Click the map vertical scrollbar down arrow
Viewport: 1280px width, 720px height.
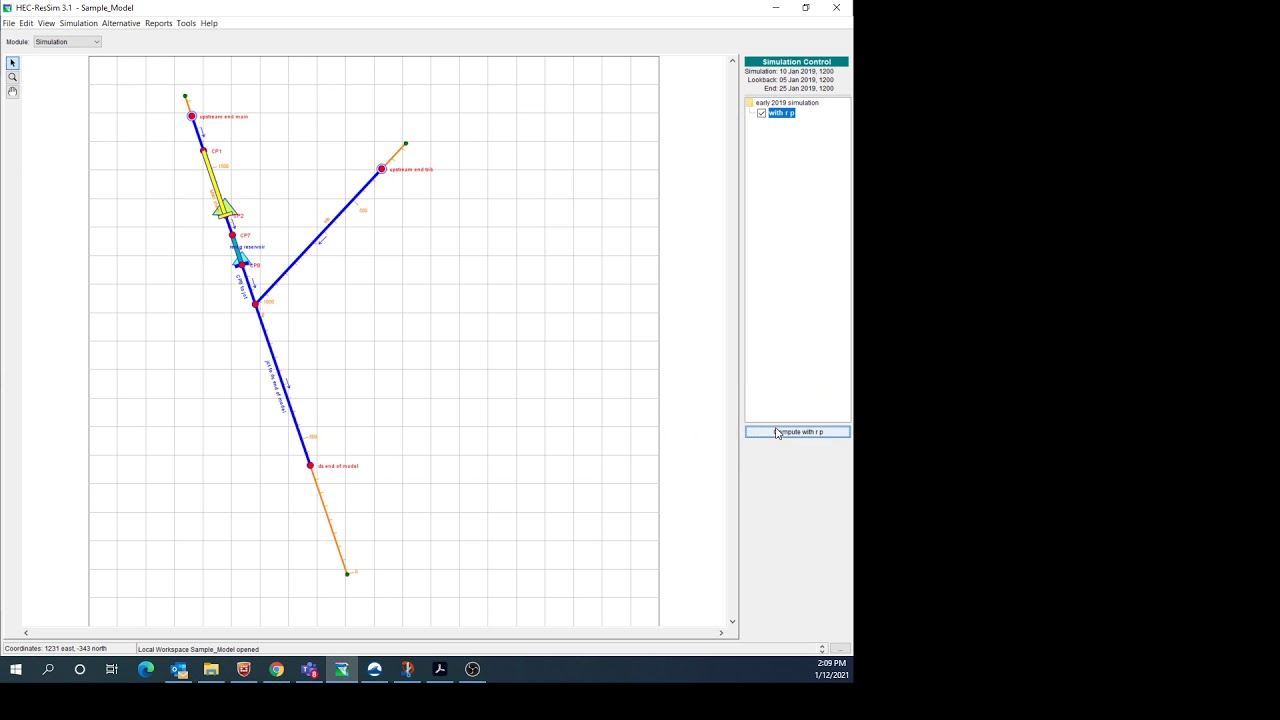tap(733, 621)
